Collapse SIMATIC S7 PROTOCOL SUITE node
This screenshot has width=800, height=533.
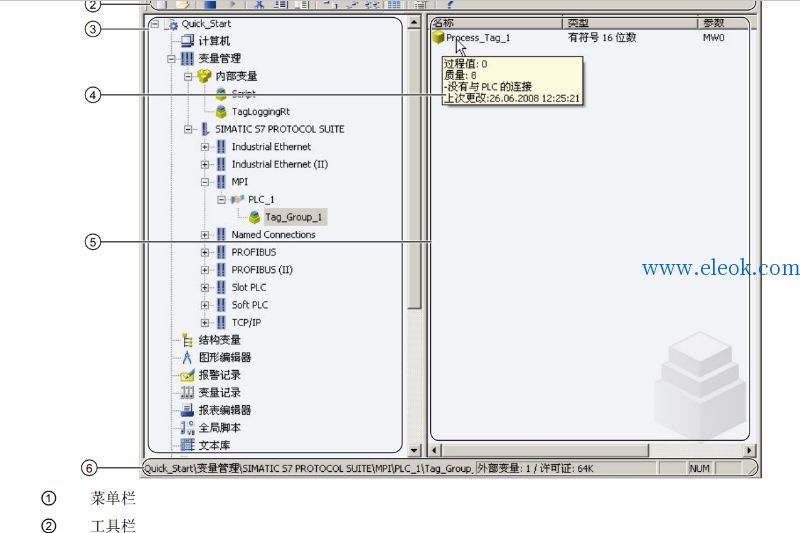[188, 130]
